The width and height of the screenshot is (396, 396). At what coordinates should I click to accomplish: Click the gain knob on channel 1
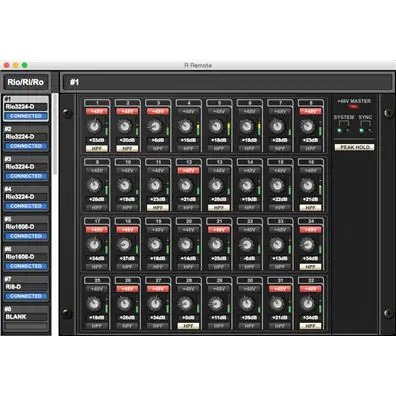click(94, 126)
